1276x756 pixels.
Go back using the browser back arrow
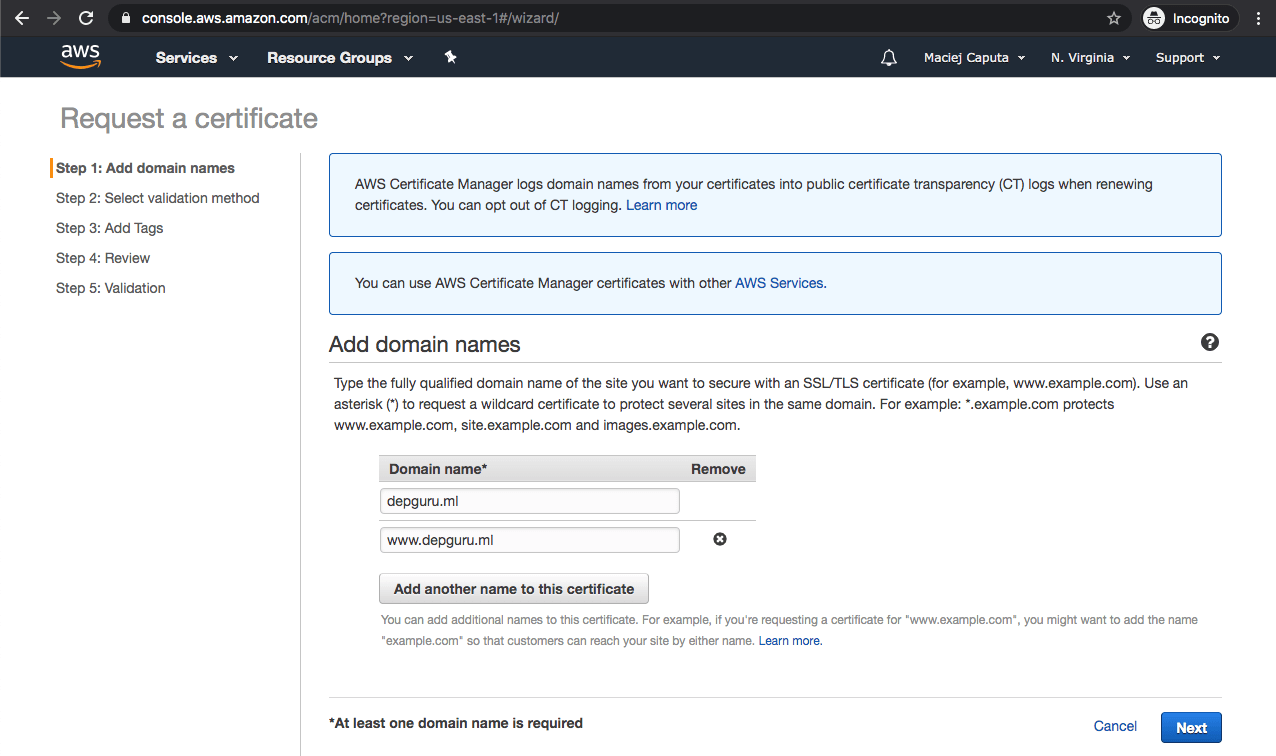(22, 18)
